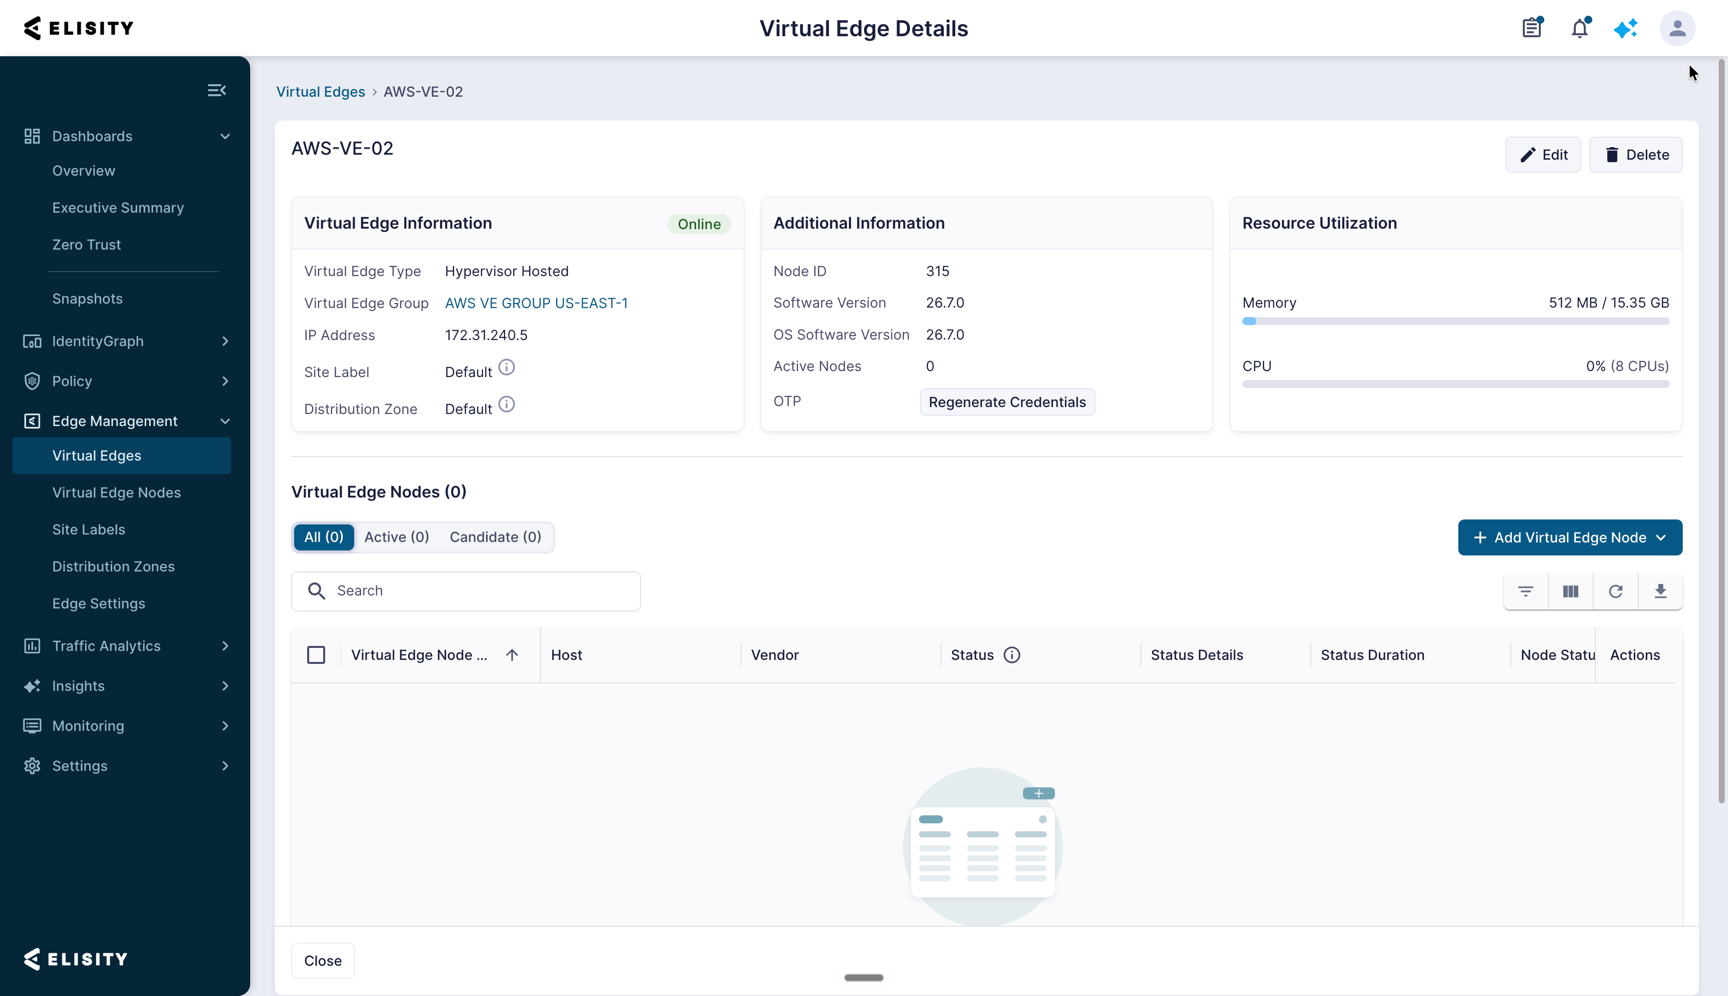Viewport: 1728px width, 996px height.
Task: Open the notifications bell
Action: [1580, 28]
